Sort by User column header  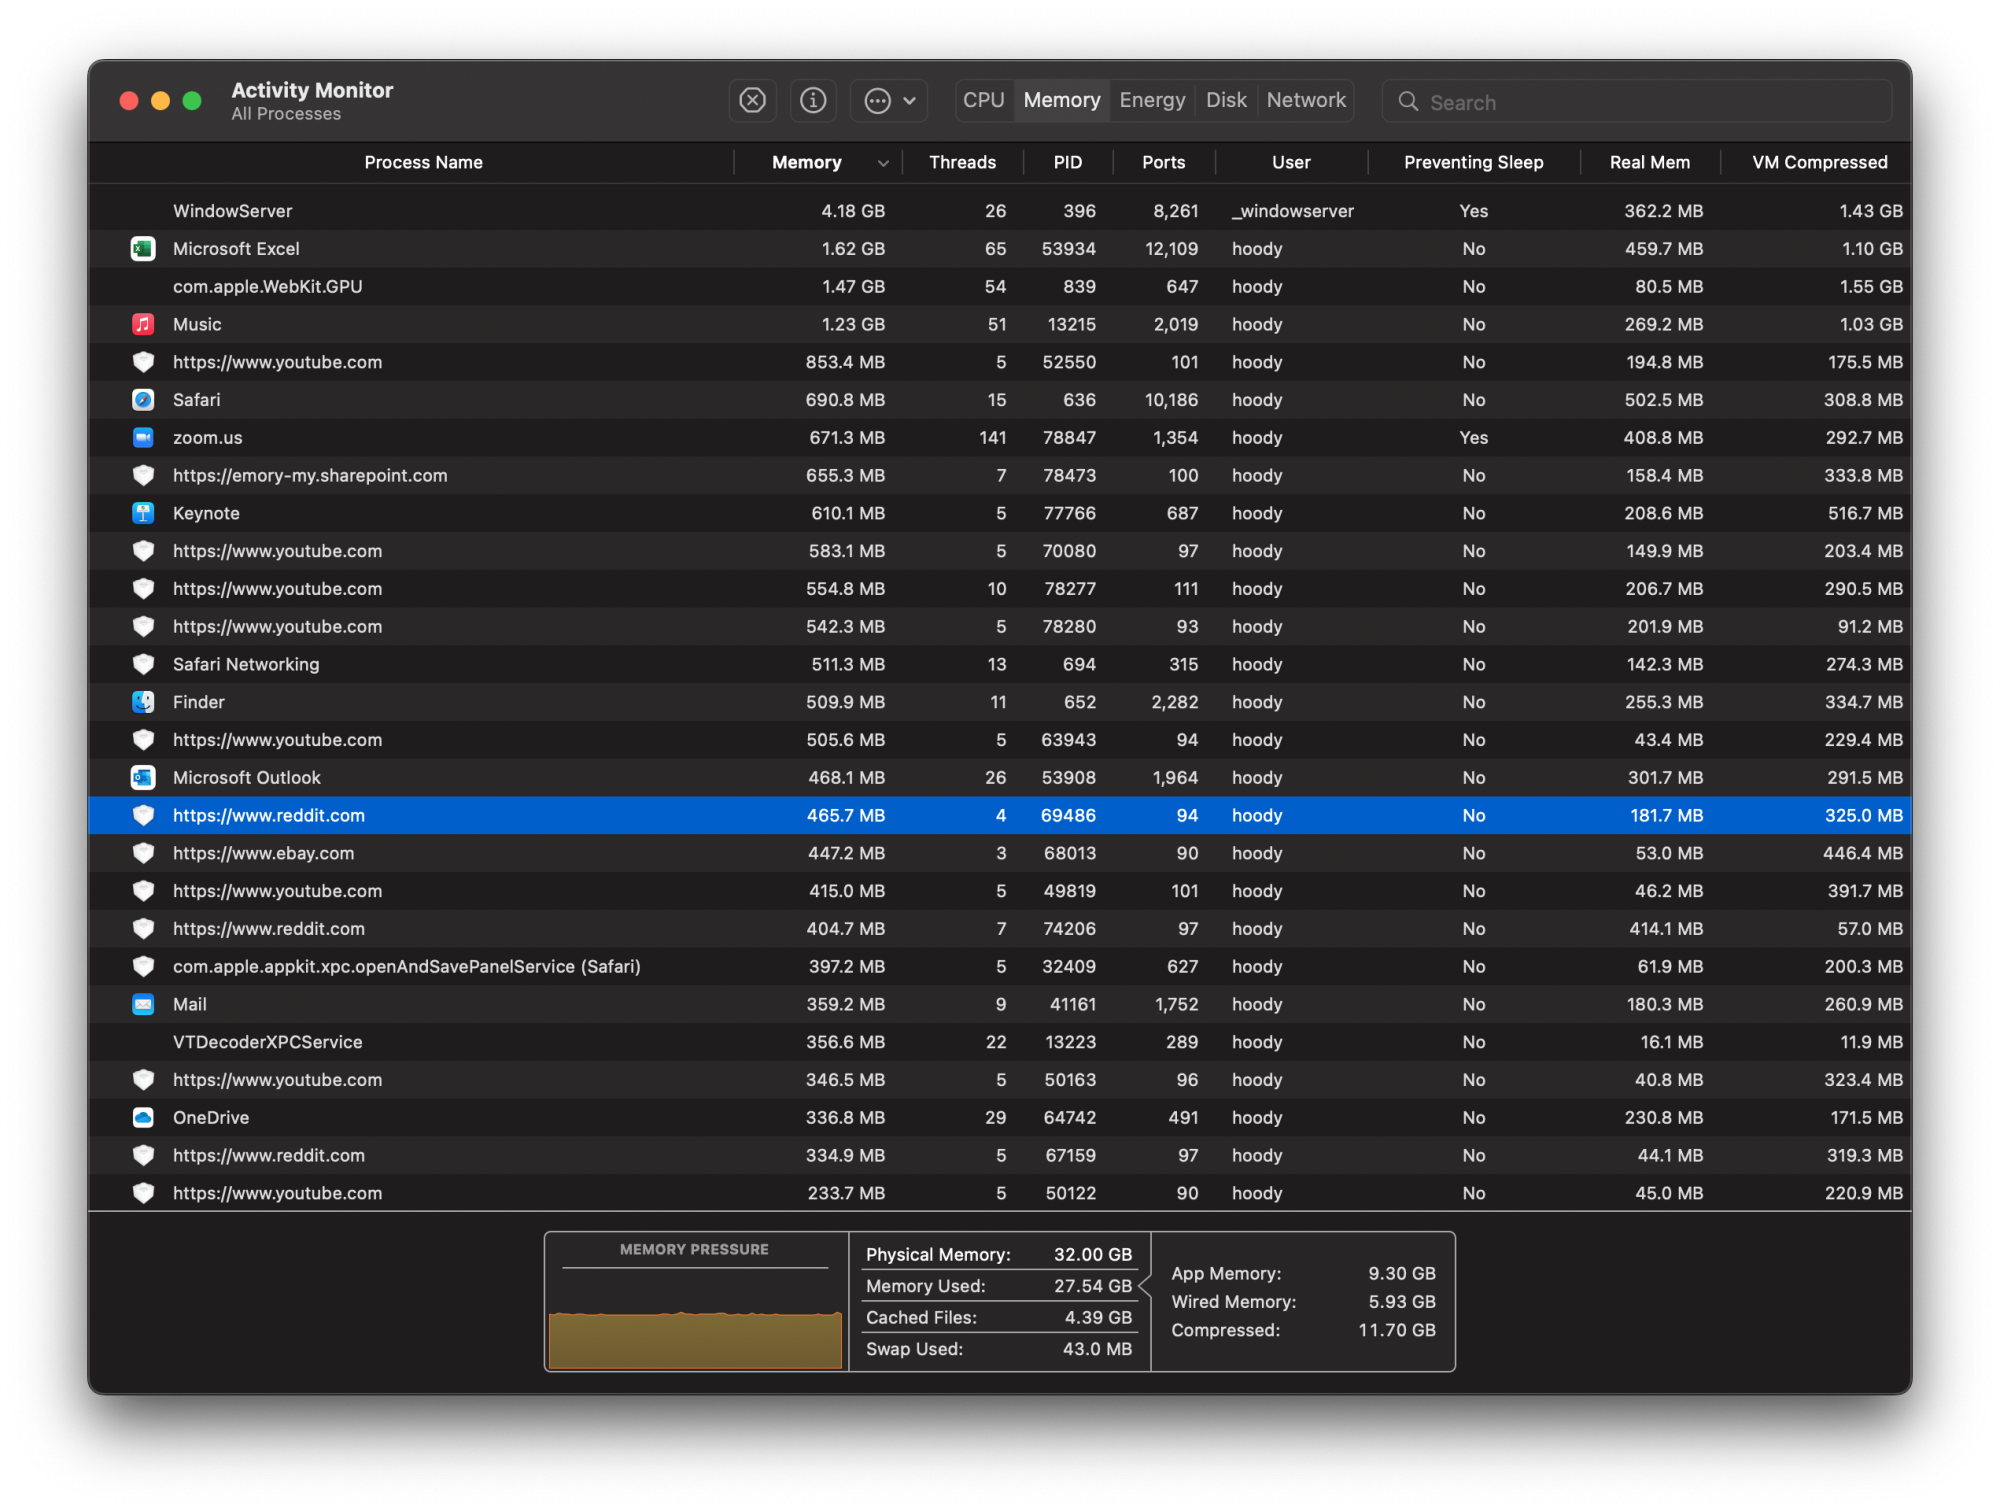point(1291,162)
